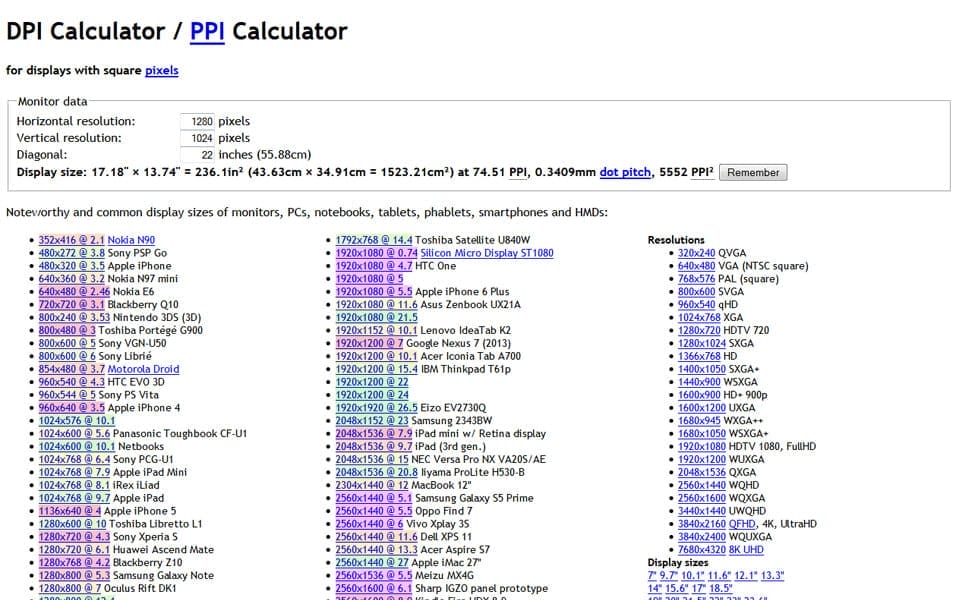Image resolution: width=954 pixels, height=600 pixels.
Task: Click the Diagonal inches input field
Action: pos(197,155)
